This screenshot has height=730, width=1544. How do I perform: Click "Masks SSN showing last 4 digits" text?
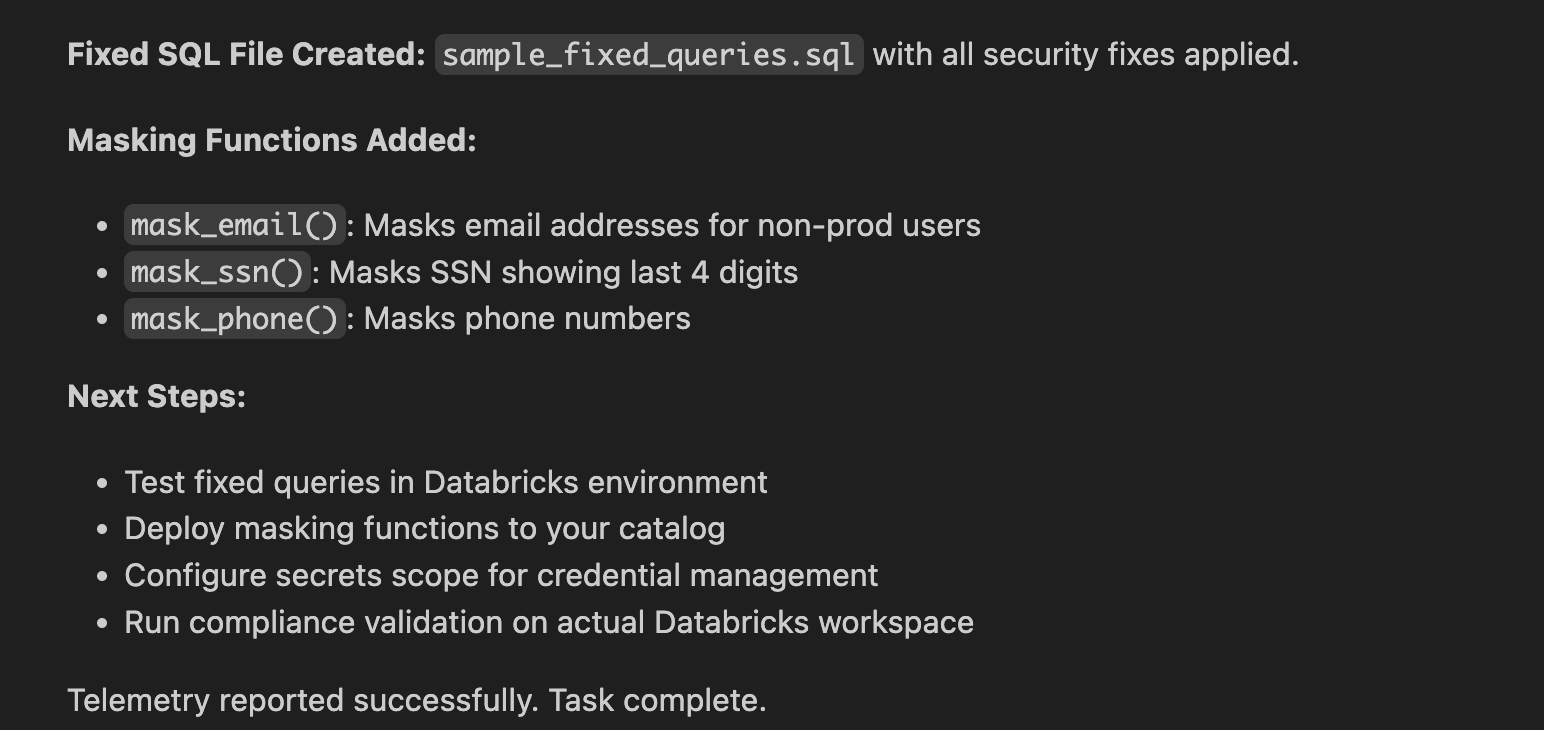(x=564, y=273)
